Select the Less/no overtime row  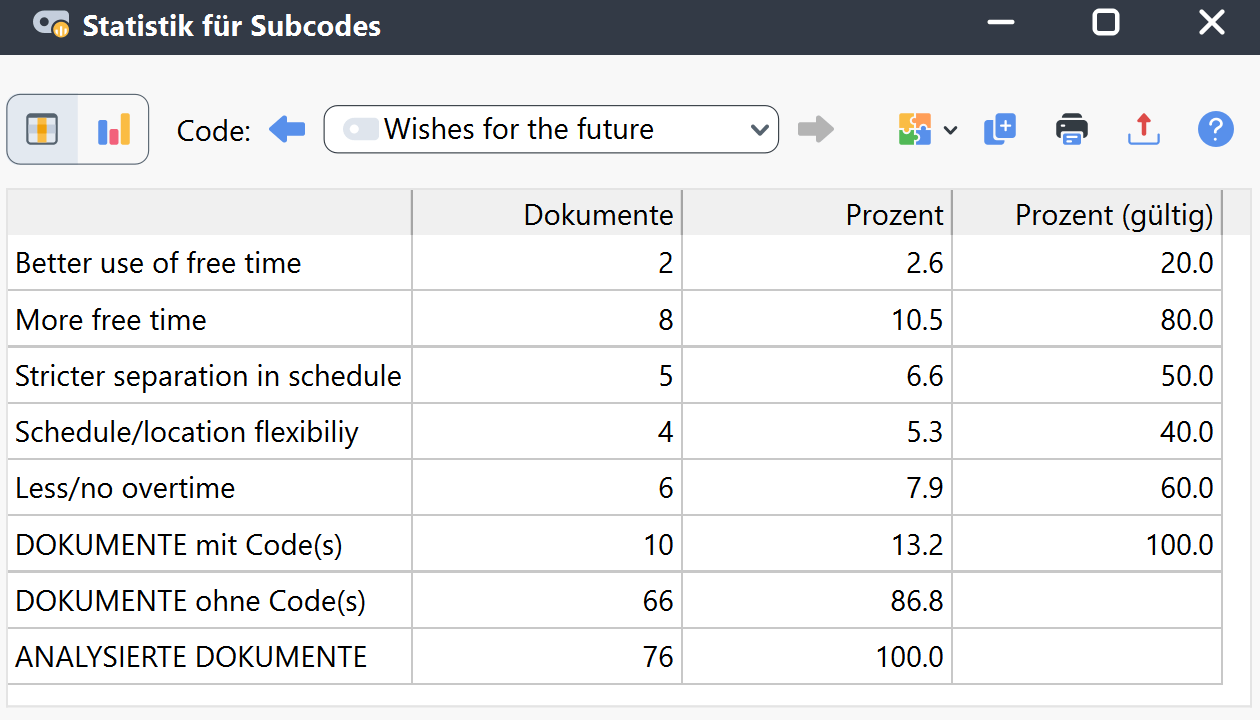click(125, 488)
